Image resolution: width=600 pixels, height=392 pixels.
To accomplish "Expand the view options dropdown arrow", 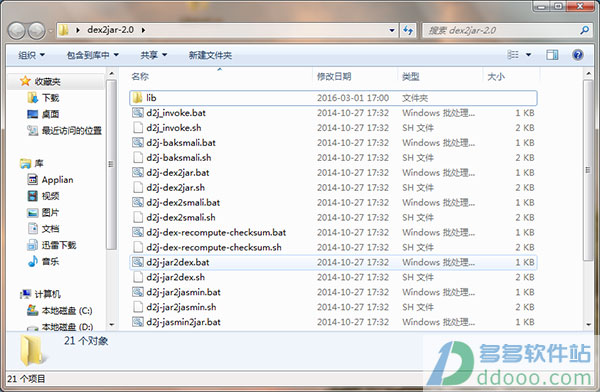I will (x=528, y=55).
